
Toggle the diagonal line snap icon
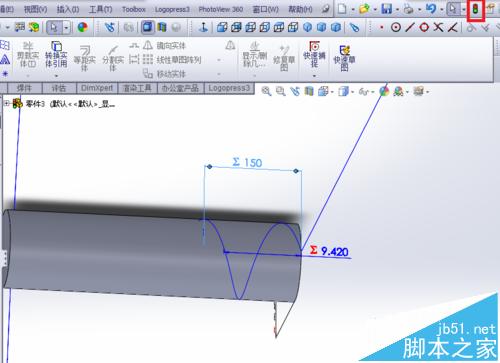[410, 27]
